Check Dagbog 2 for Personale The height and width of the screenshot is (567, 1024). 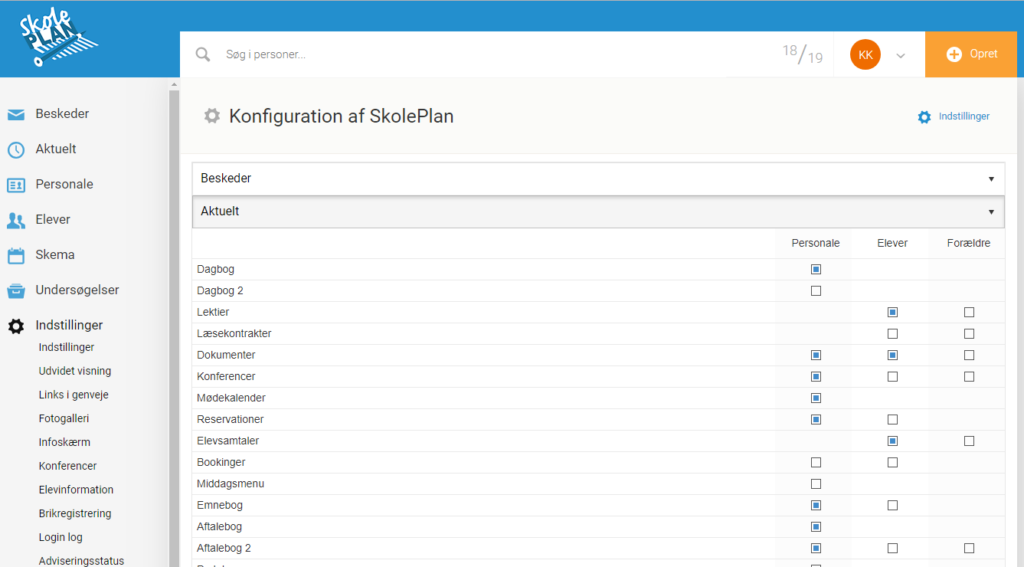click(x=816, y=291)
